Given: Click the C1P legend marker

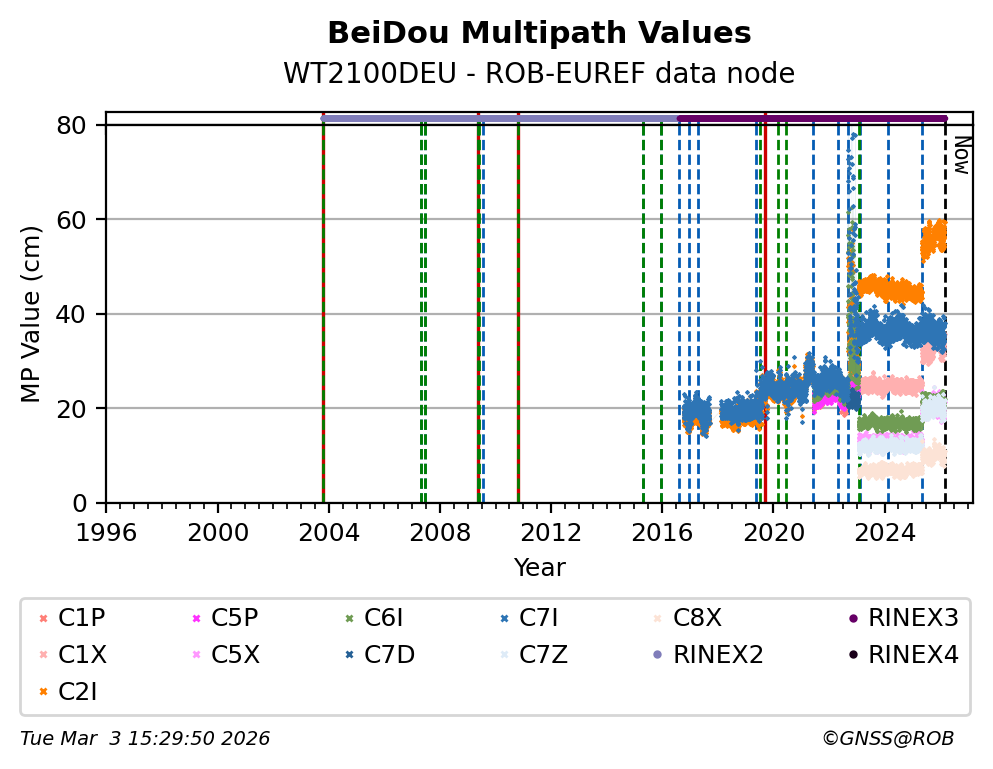Looking at the screenshot, I should coord(41,619).
